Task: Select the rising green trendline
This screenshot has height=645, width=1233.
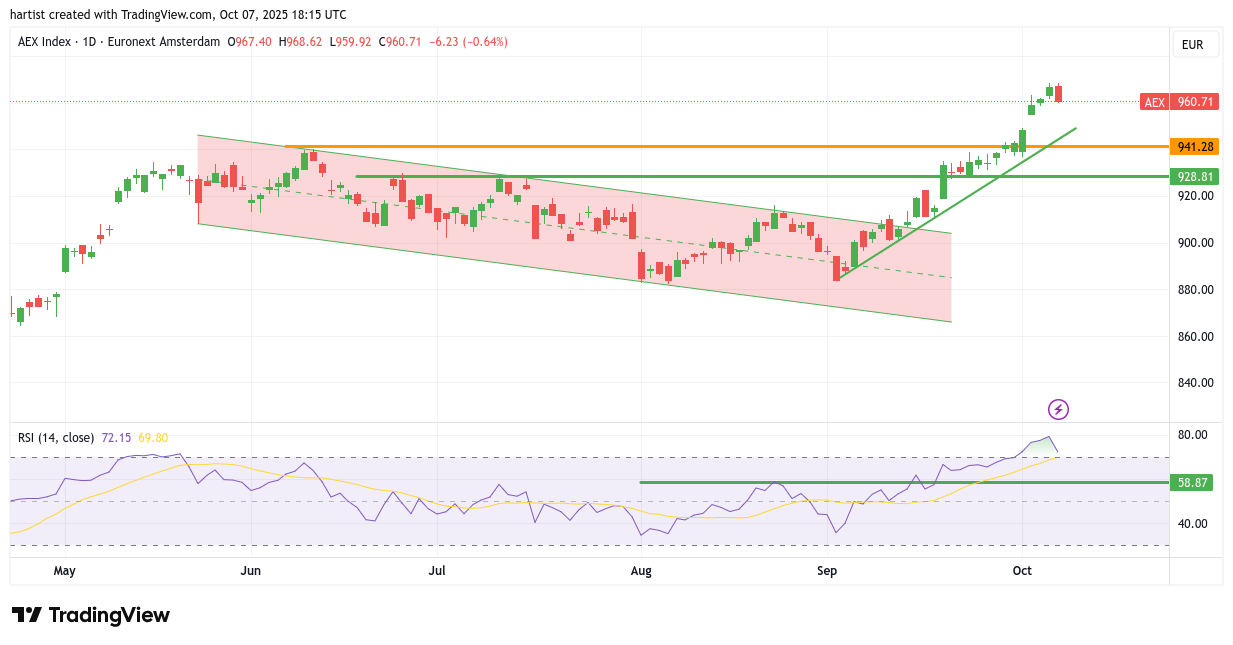Action: click(960, 201)
